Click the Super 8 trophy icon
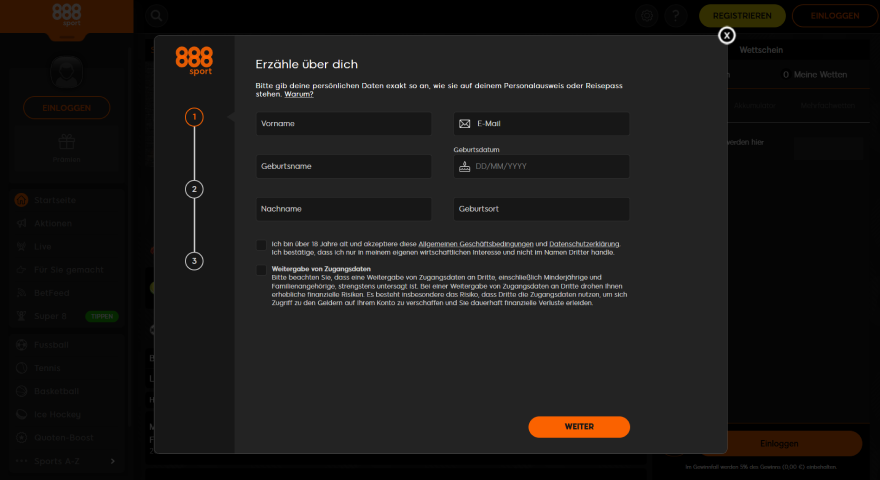 [21, 316]
